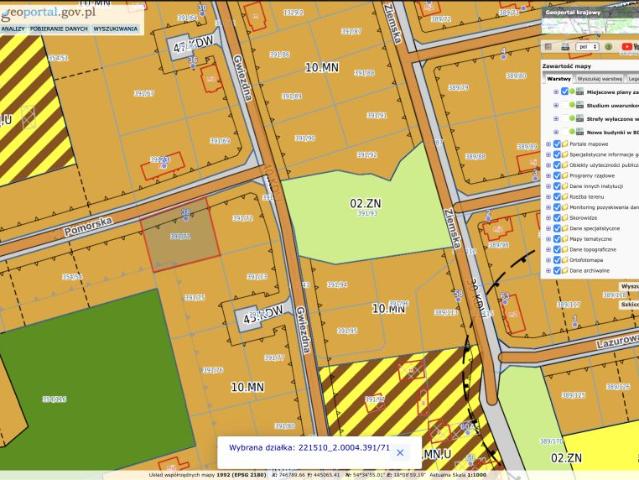639x480 pixels.
Task: Uncheck the Miejscowe plany layer checkbox
Action: tap(564, 92)
